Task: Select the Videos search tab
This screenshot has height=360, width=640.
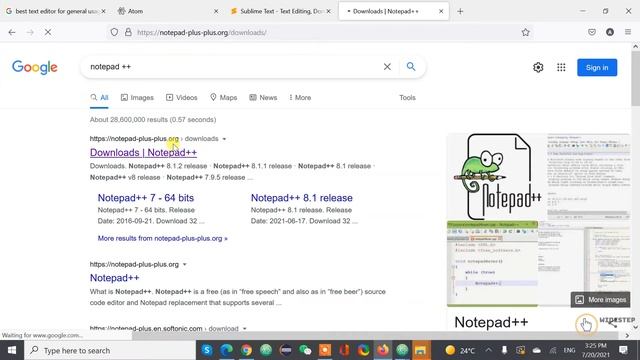Action: point(182,98)
